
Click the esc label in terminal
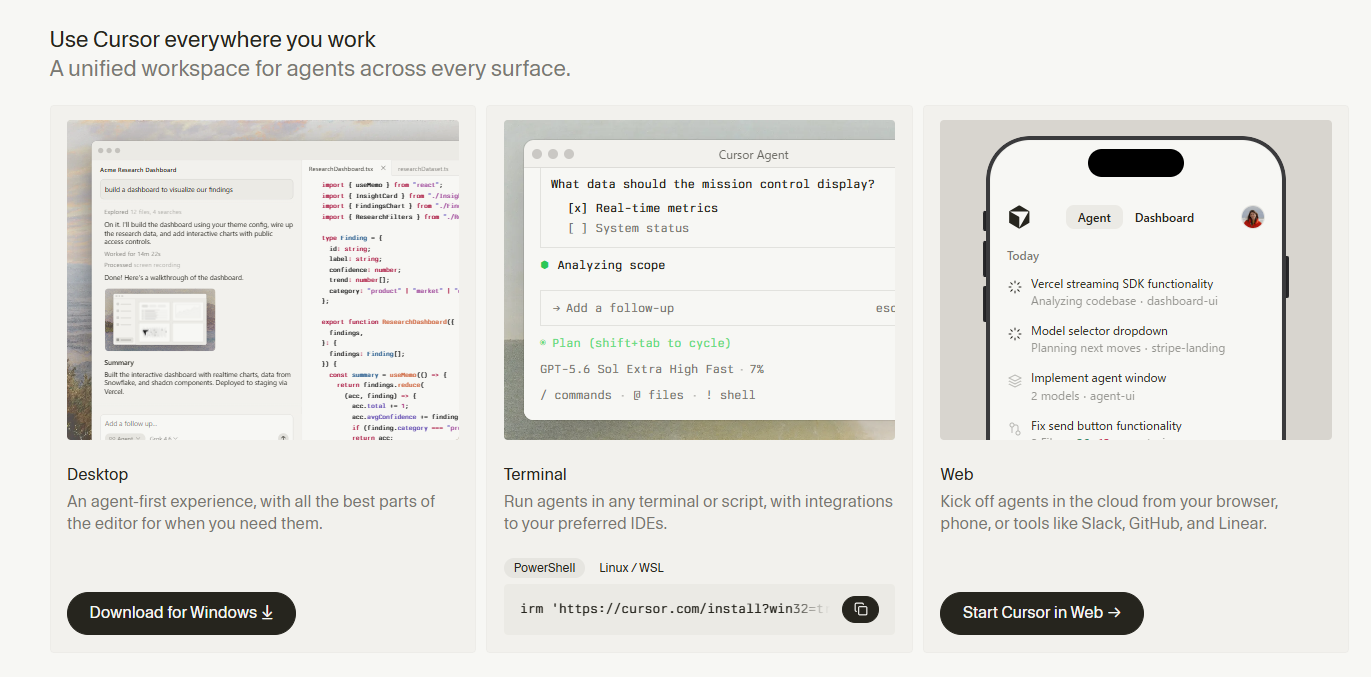click(x=885, y=308)
